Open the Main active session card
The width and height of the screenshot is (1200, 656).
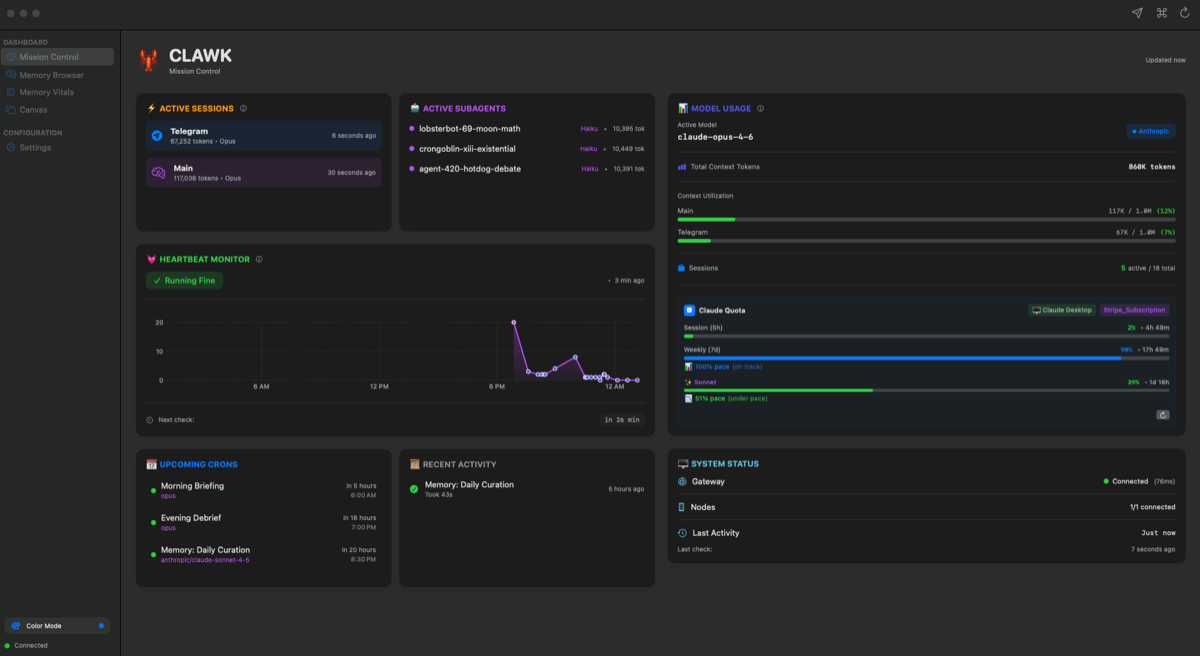point(264,173)
